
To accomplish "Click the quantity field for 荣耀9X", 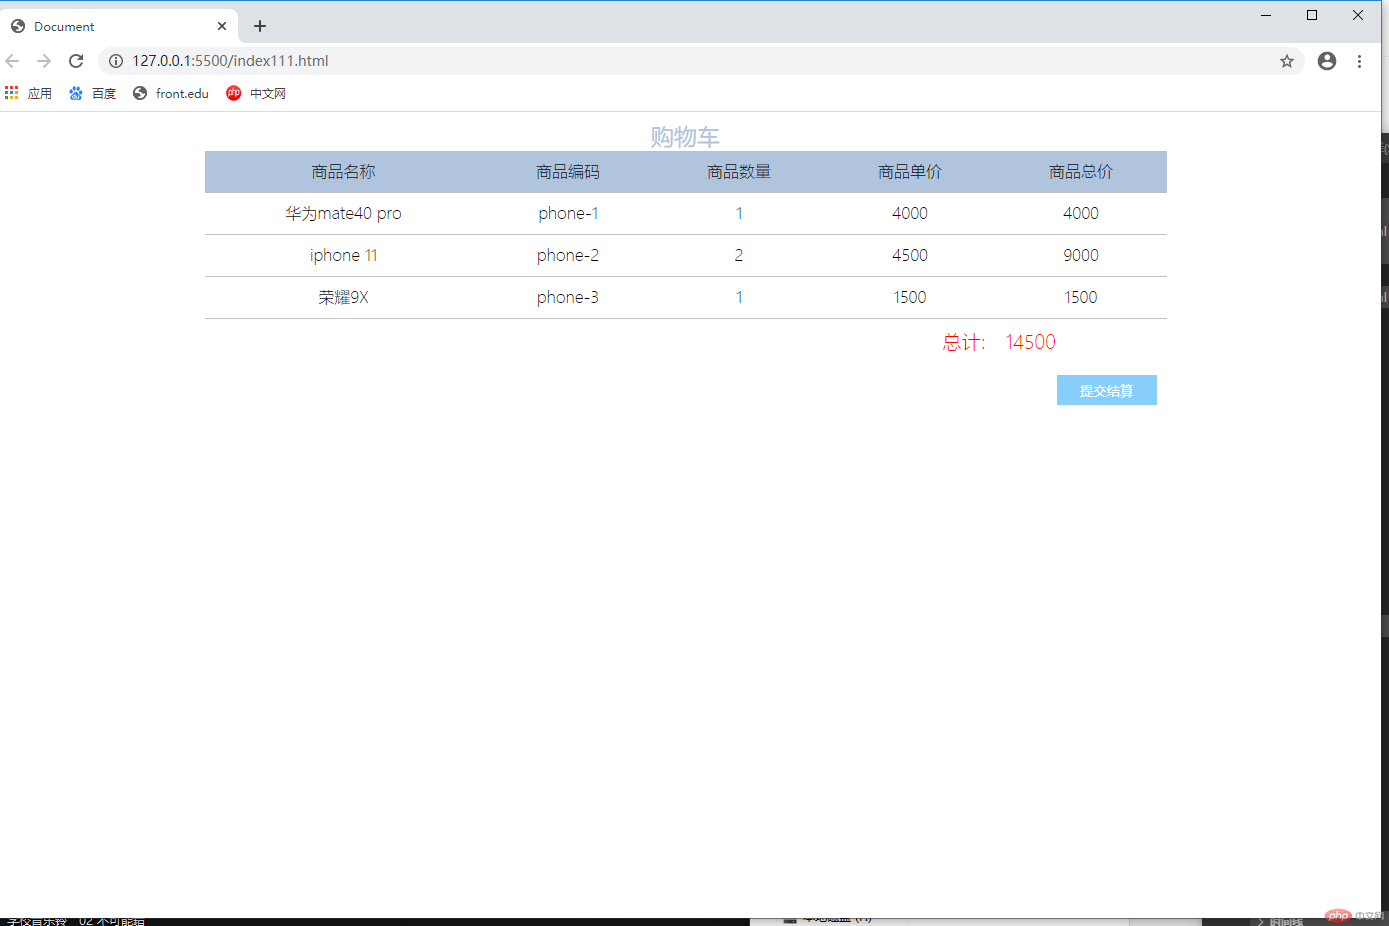I will click(x=739, y=297).
